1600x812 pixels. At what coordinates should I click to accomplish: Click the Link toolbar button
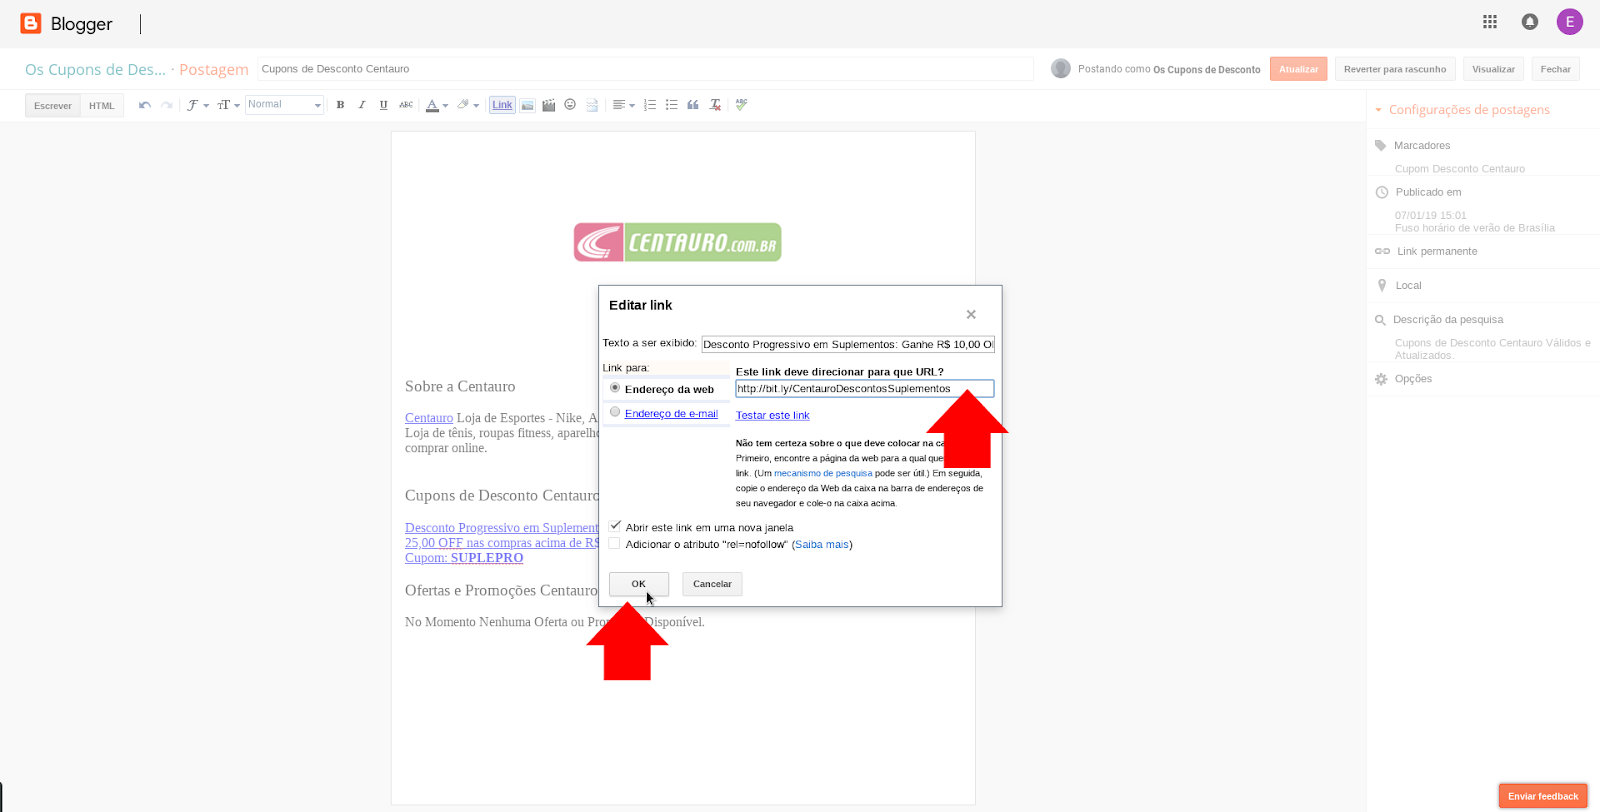502,105
